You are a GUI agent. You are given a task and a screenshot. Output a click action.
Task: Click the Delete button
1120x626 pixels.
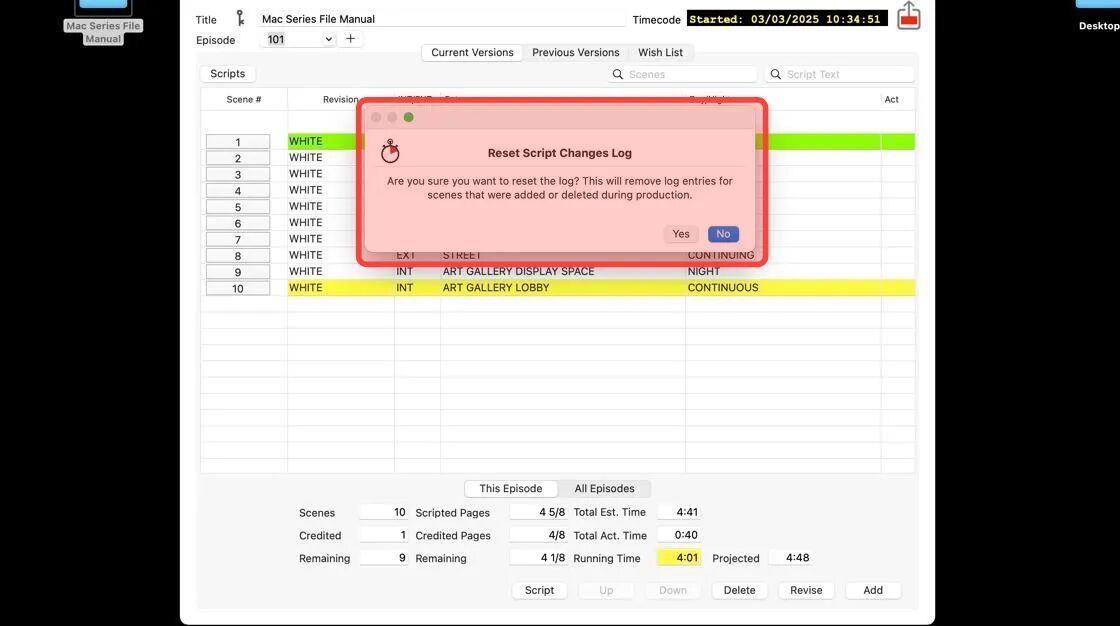[739, 590]
